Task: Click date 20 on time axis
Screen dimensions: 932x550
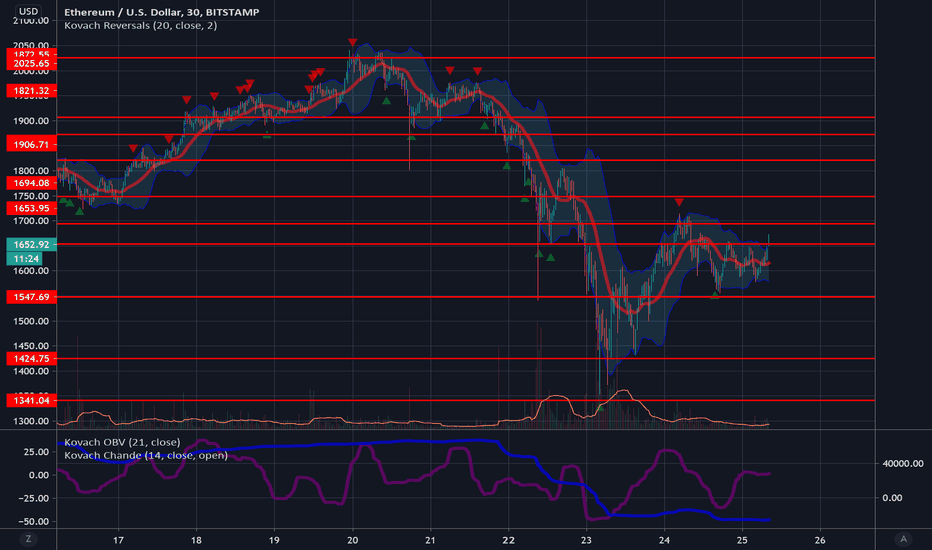Action: click(x=352, y=540)
